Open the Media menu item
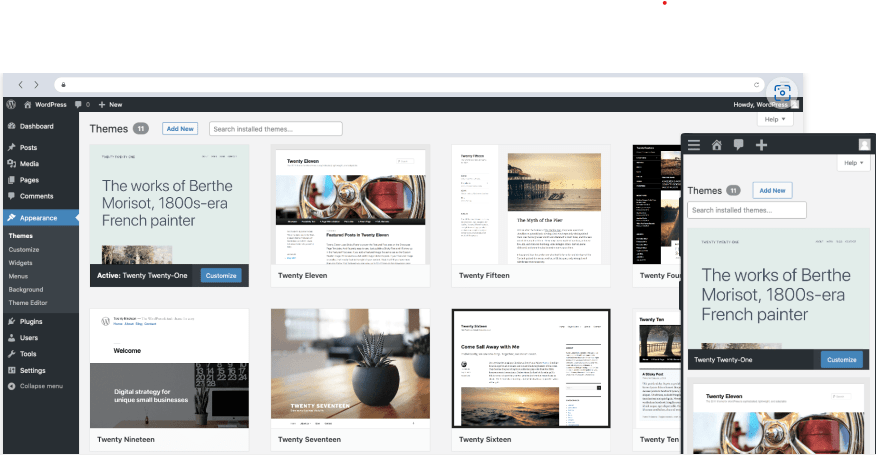This screenshot has height=455, width=876. pos(29,164)
